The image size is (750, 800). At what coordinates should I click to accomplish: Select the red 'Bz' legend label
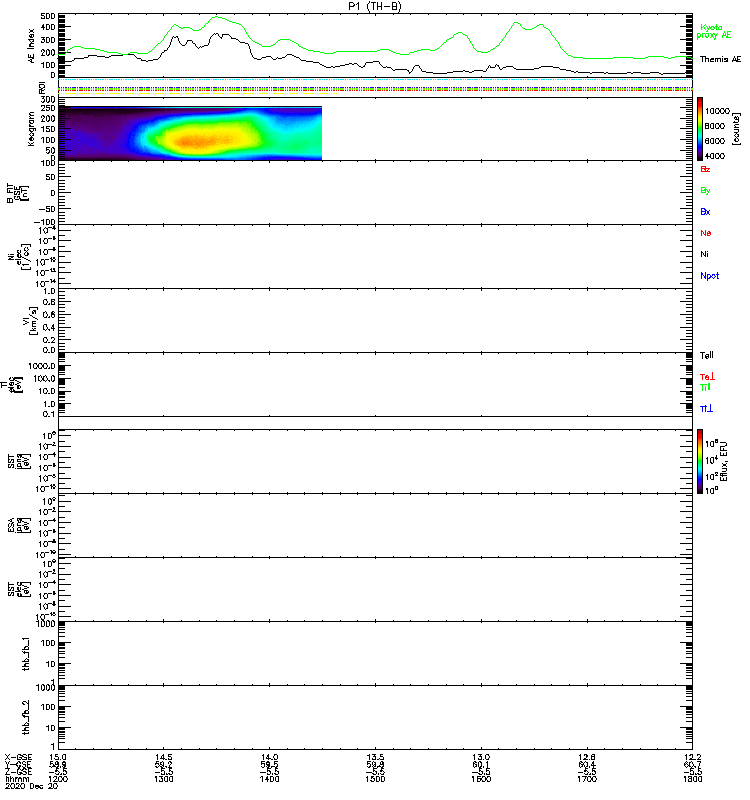click(x=705, y=169)
